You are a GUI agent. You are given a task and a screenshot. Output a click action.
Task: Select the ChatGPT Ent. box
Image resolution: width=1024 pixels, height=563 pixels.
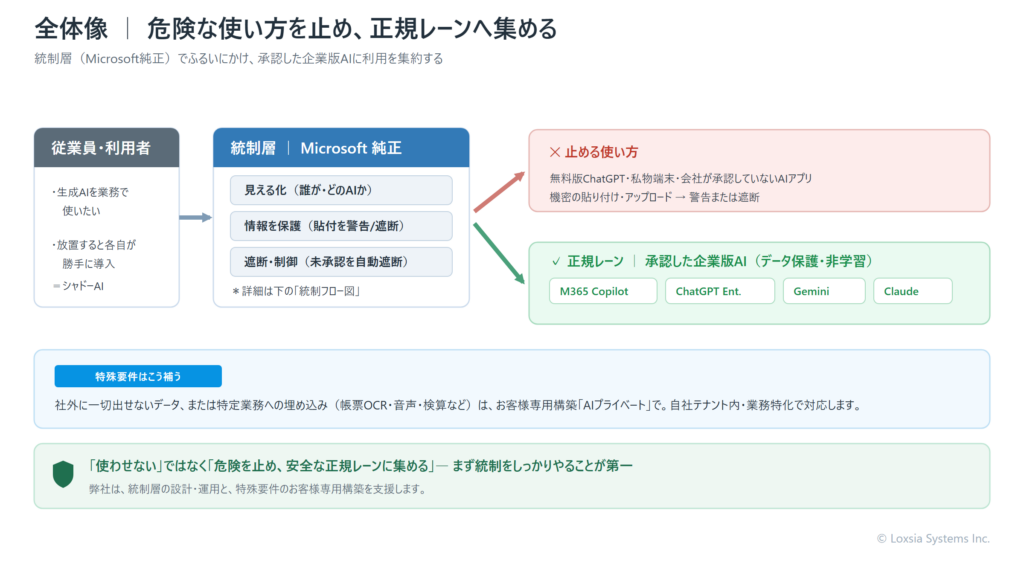pos(720,291)
